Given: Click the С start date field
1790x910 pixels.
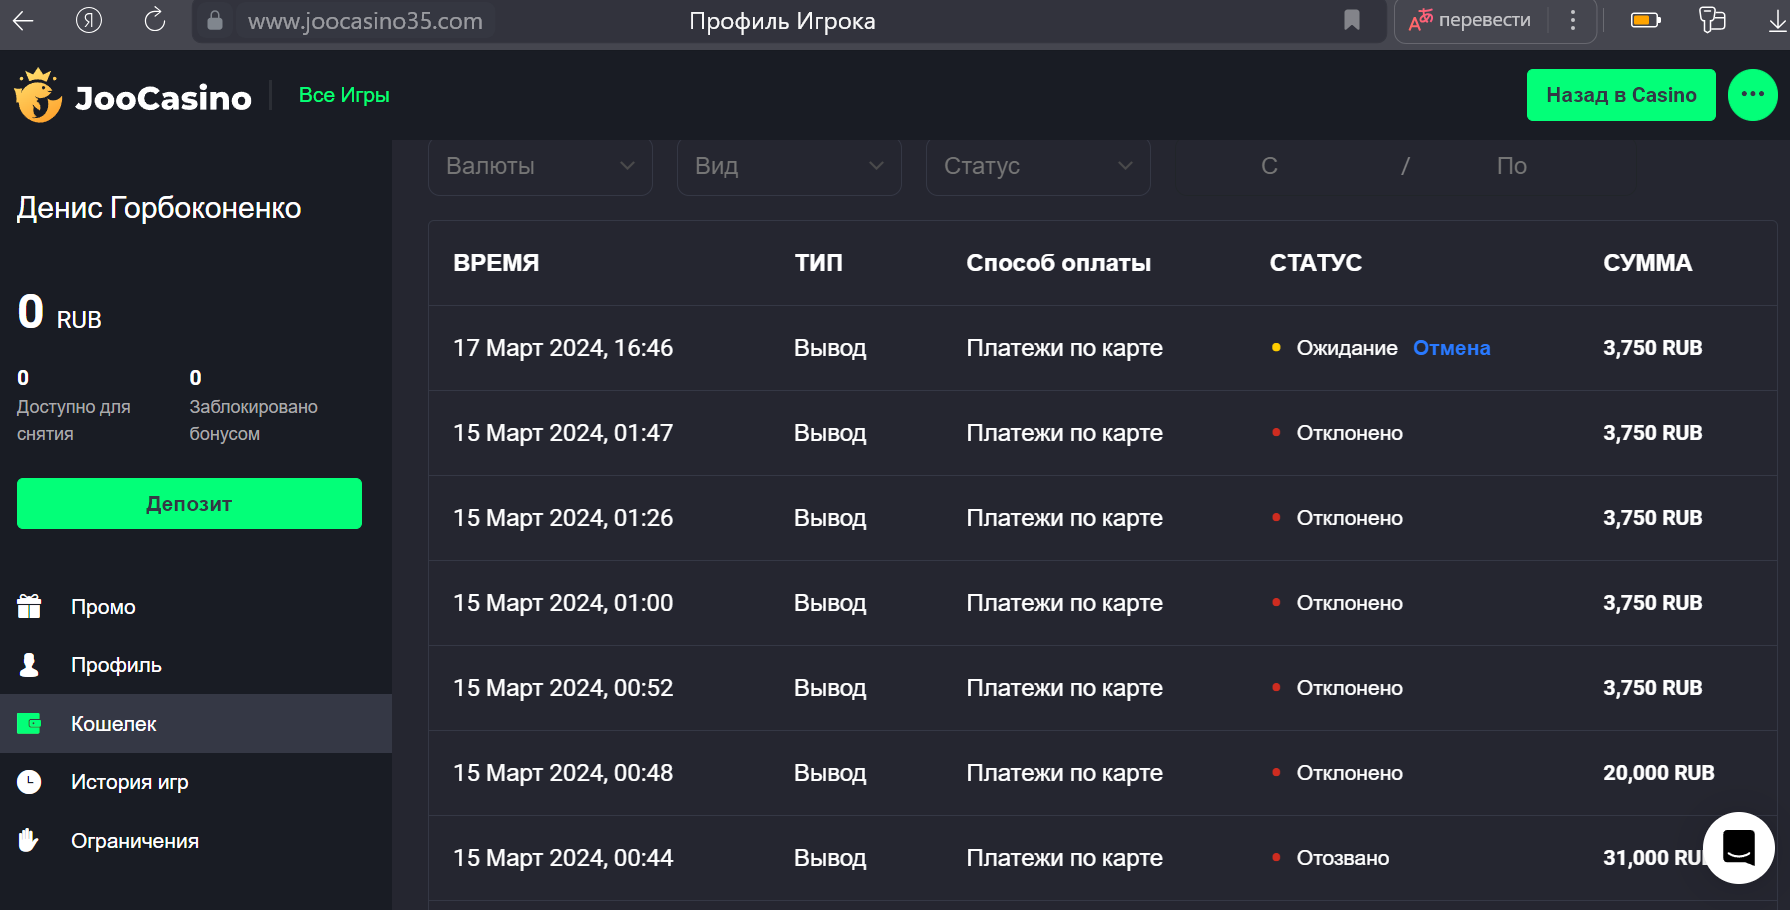Looking at the screenshot, I should coord(1269,166).
